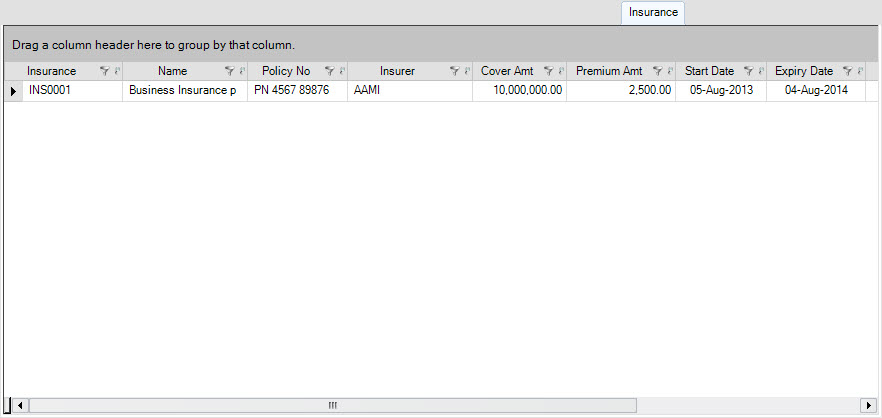
Task: Click the 04-Aug-2014 expiry date cell
Action: point(816,91)
